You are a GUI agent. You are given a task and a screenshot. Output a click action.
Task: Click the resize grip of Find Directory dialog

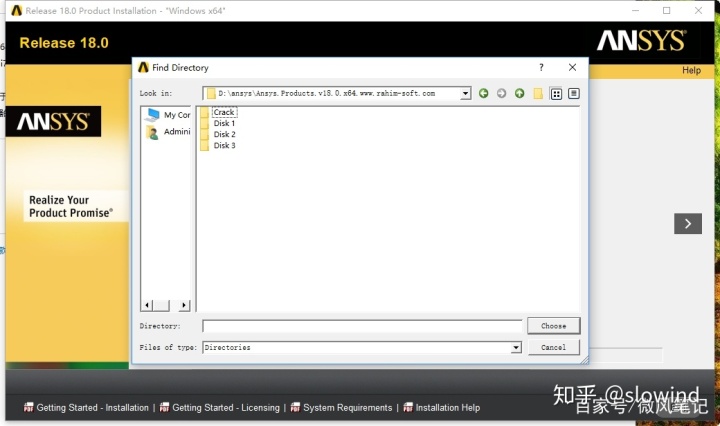click(584, 361)
